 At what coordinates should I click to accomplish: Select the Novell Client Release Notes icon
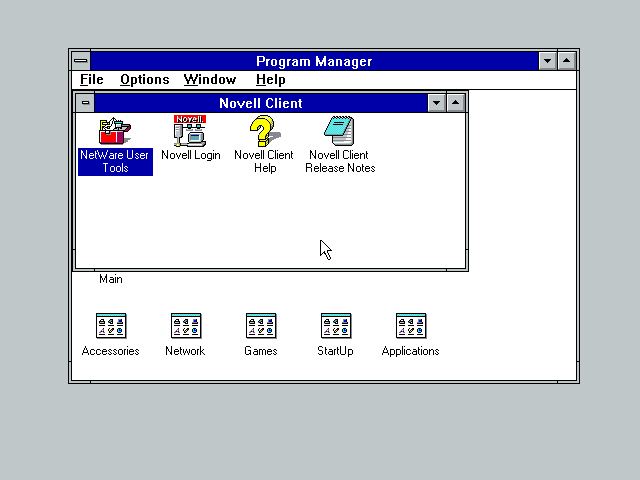coord(340,131)
